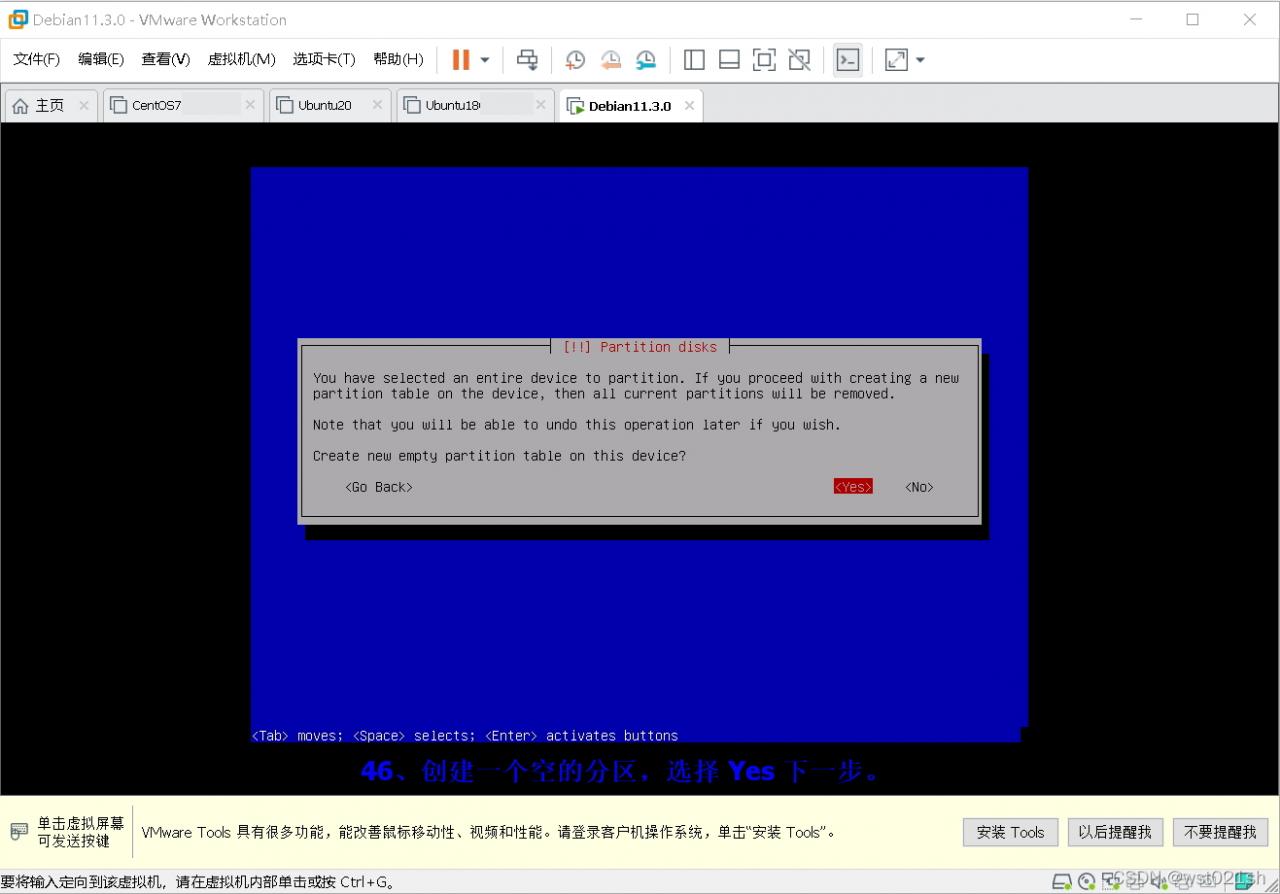Switch to the Ubuntu18 tab
The height and width of the screenshot is (894, 1280).
[x=475, y=105]
